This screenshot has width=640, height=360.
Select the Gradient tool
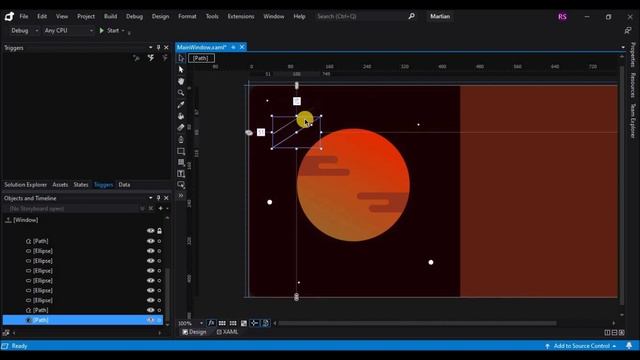(181, 128)
